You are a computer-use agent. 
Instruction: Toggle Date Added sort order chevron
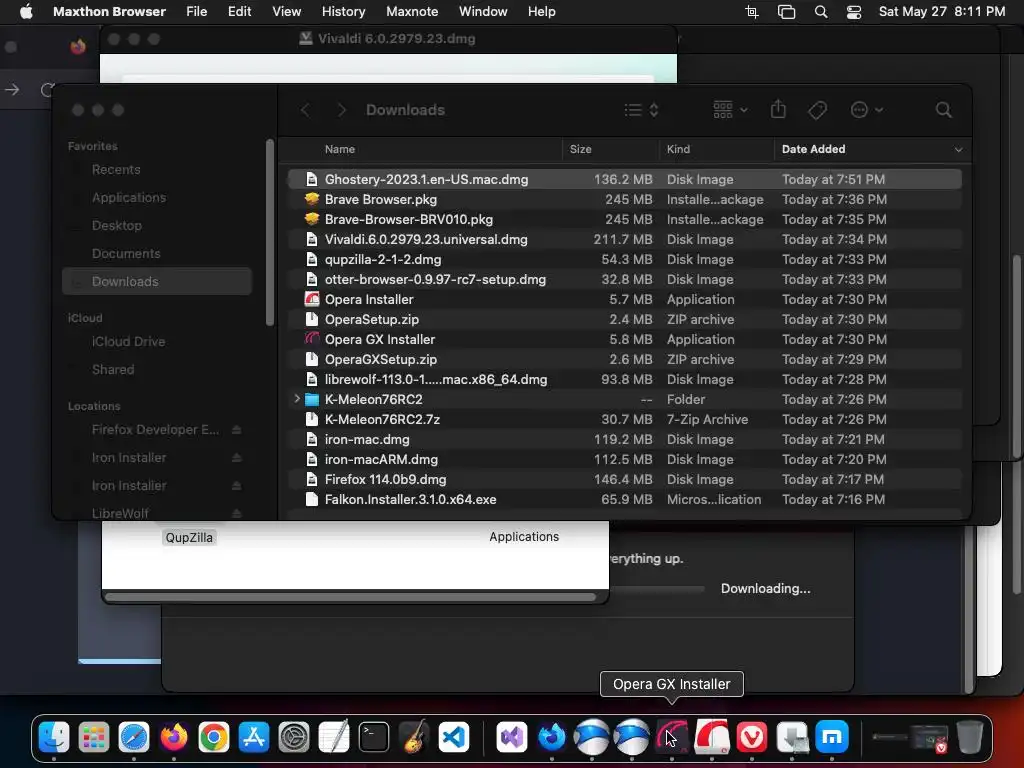coord(958,150)
